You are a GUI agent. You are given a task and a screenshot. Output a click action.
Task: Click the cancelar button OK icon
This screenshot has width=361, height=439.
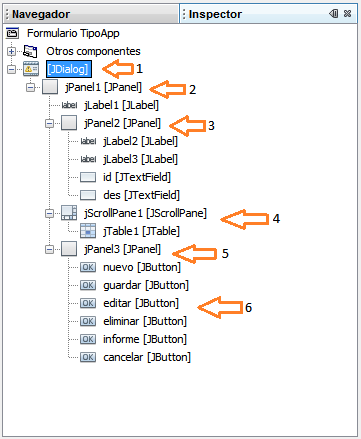click(88, 357)
